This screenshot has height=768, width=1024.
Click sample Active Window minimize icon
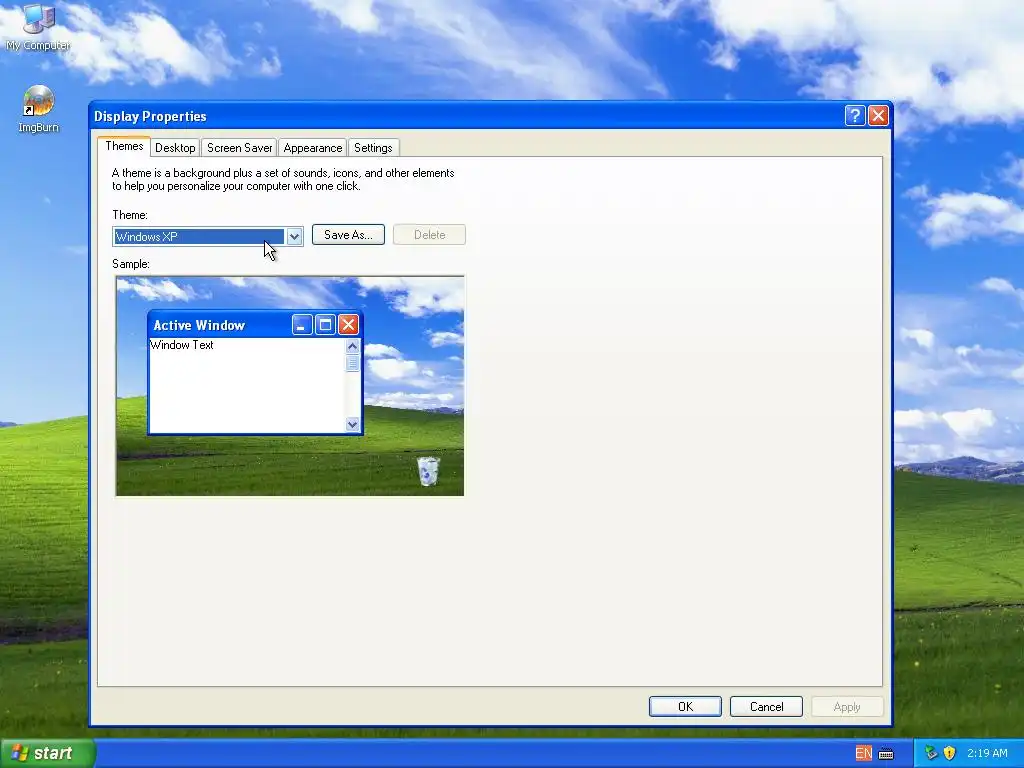coord(302,325)
